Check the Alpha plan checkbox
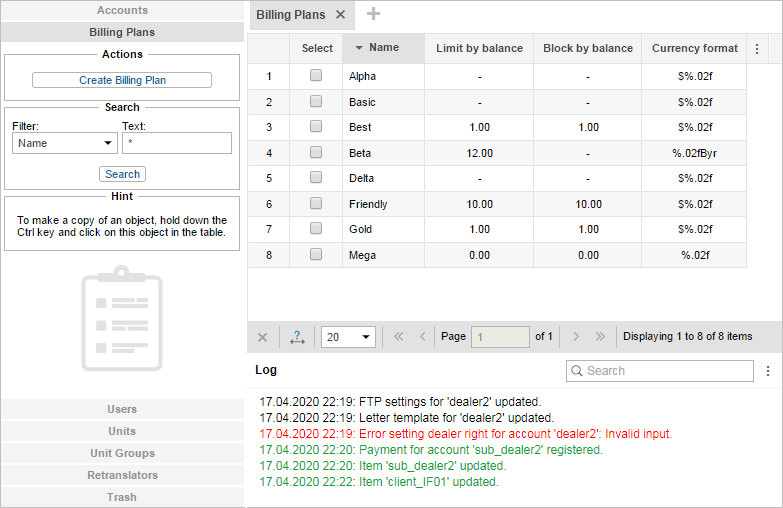The width and height of the screenshot is (783, 508). coord(316,75)
